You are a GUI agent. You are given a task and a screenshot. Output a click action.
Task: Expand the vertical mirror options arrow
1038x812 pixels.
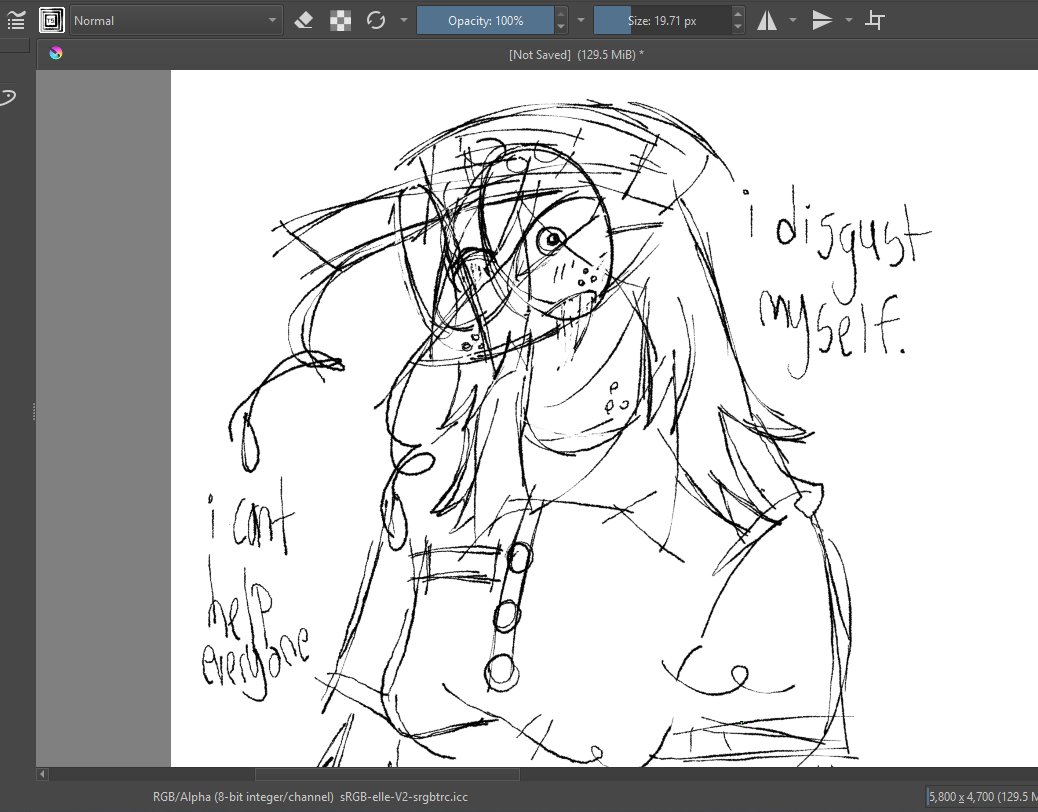coord(849,21)
